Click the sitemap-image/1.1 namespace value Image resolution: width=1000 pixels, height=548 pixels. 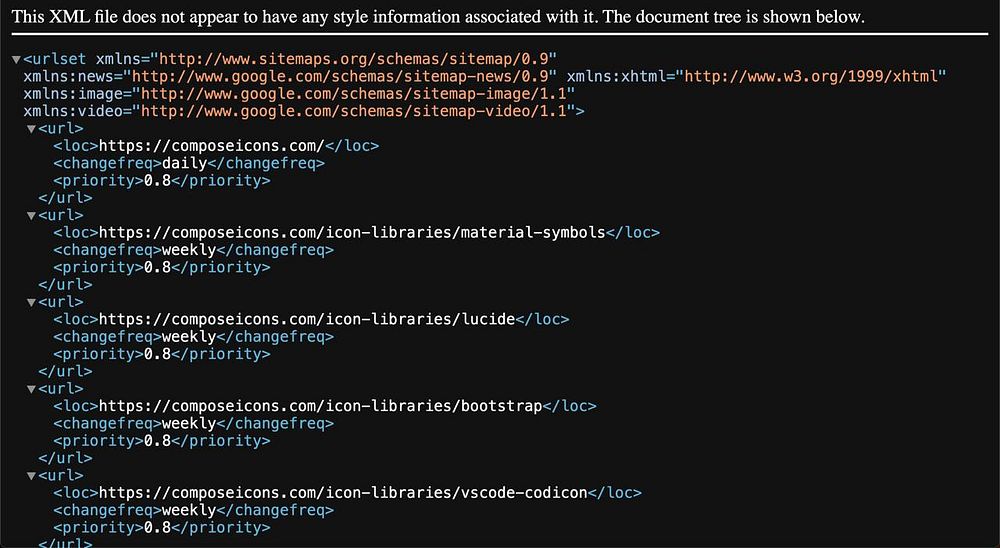click(x=354, y=94)
